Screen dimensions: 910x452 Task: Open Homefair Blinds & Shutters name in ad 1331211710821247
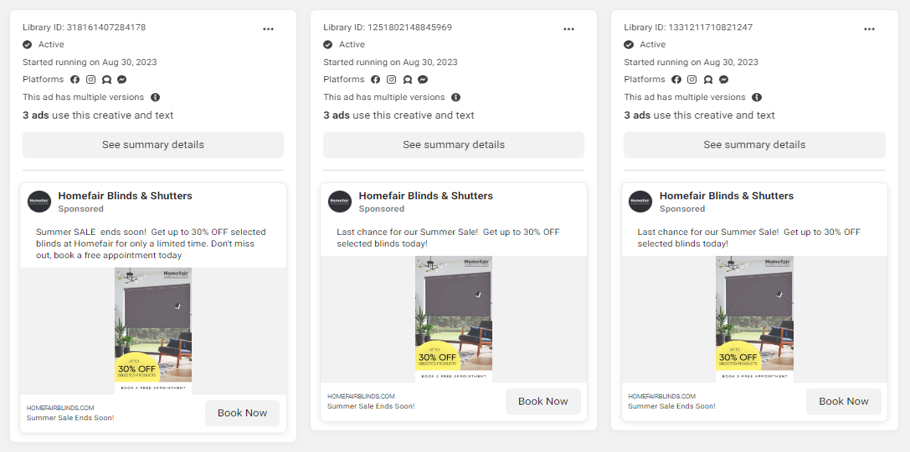point(726,196)
